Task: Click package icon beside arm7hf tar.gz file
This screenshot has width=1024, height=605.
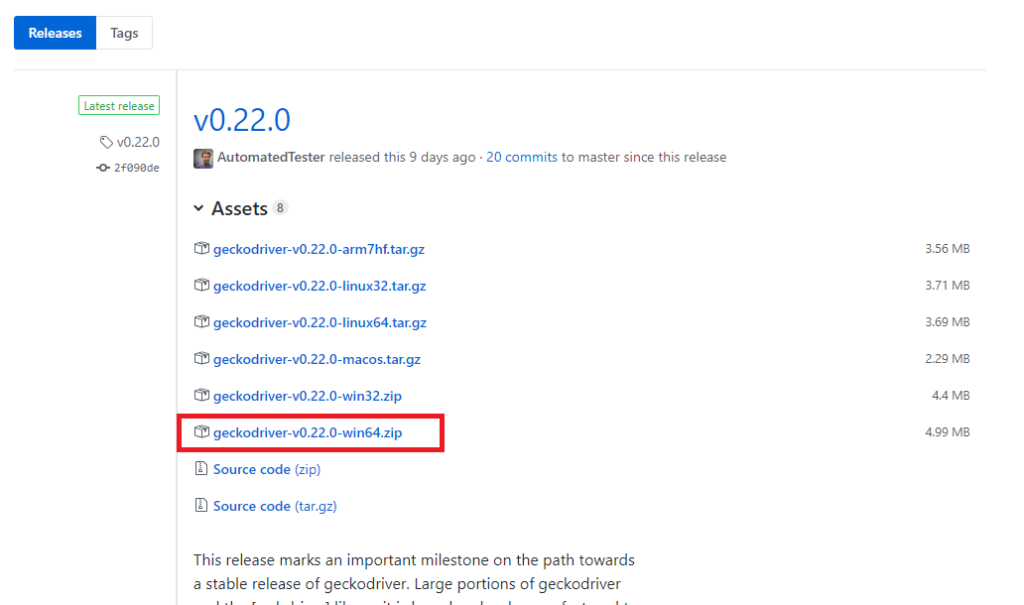Action: click(x=202, y=249)
